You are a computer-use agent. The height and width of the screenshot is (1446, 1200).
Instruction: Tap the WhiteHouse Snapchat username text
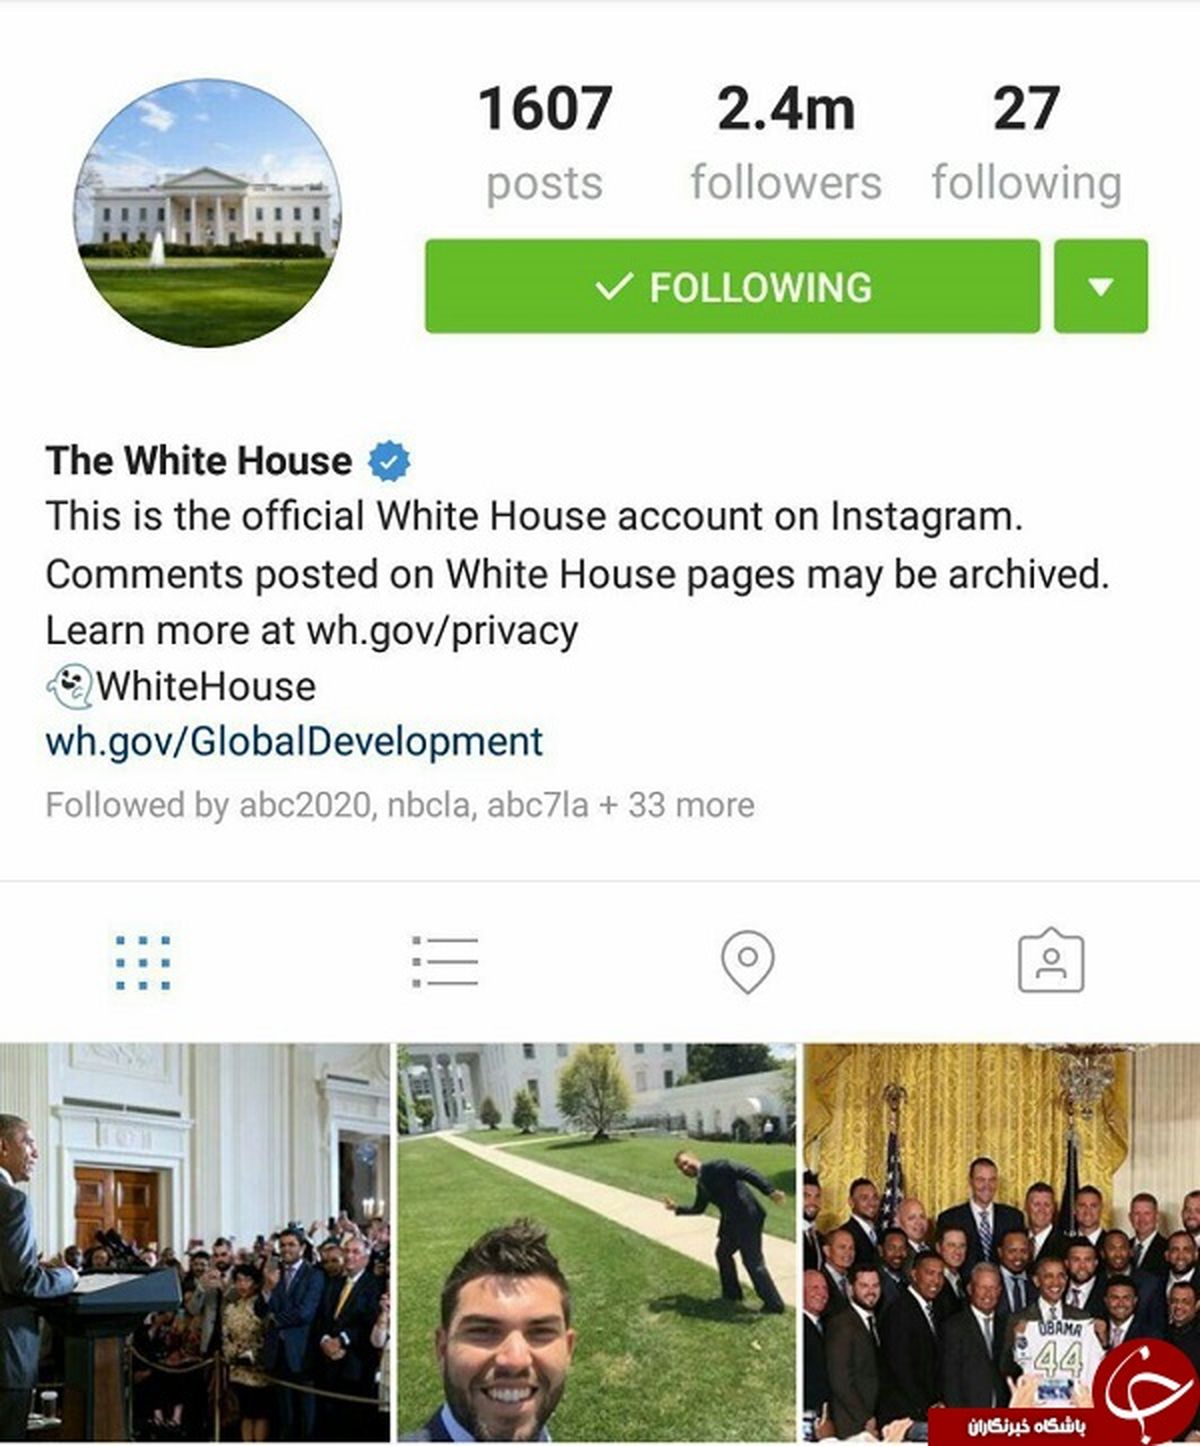coord(206,687)
